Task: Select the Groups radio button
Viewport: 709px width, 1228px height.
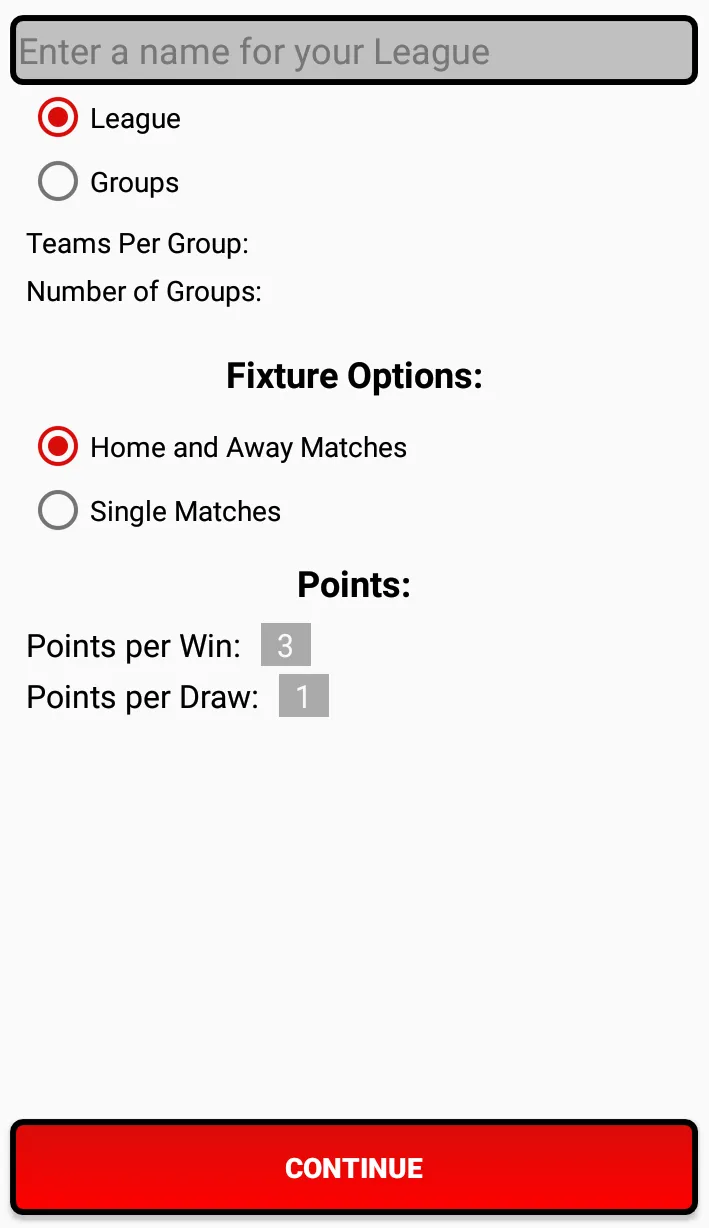Action: click(x=57, y=181)
